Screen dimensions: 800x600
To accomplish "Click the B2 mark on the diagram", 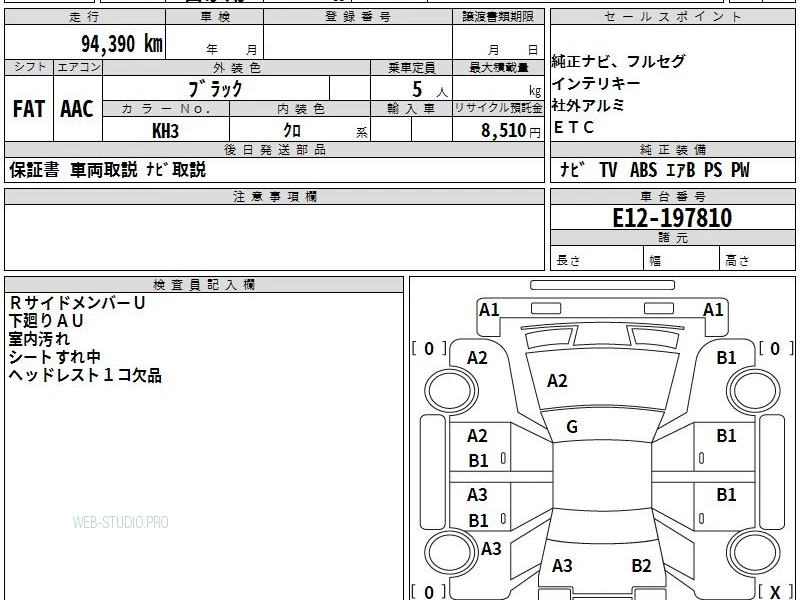I will tap(641, 566).
